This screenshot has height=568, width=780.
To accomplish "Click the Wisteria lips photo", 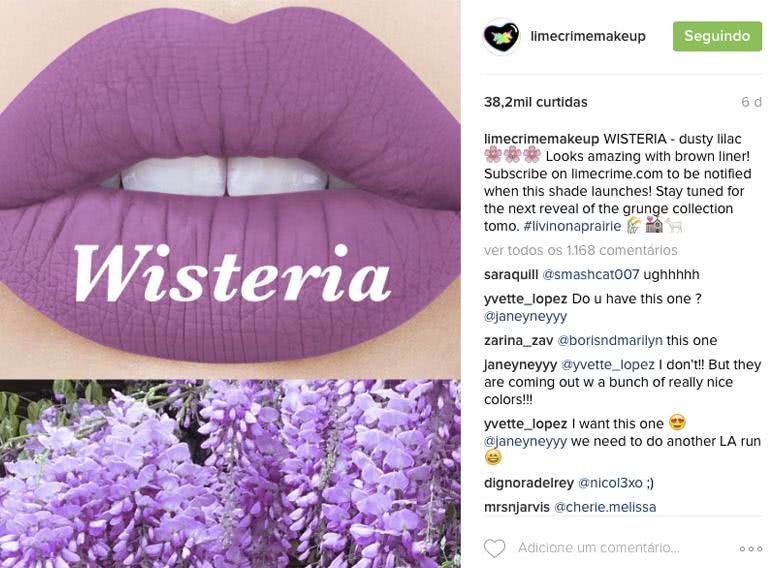I will (230, 189).
